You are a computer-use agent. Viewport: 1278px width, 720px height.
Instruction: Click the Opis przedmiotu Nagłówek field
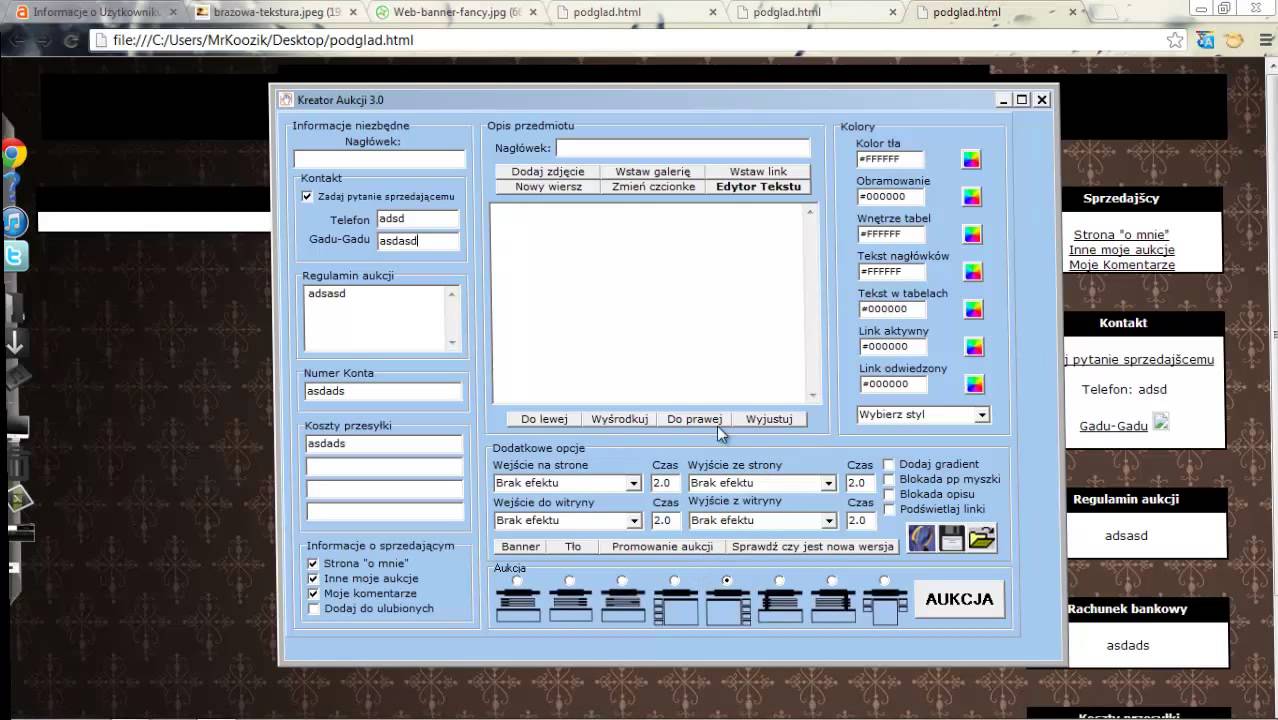681,148
